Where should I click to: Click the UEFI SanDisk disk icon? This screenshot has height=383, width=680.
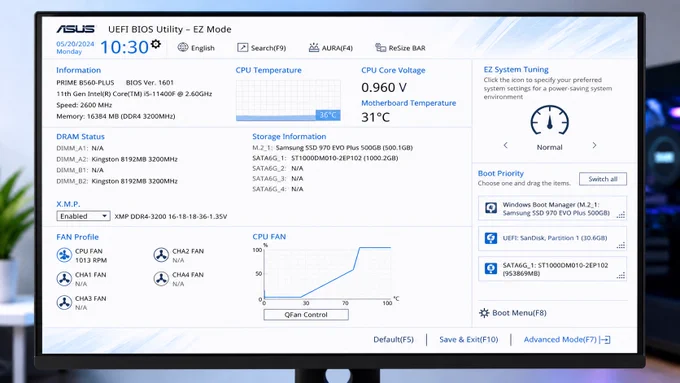(490, 238)
